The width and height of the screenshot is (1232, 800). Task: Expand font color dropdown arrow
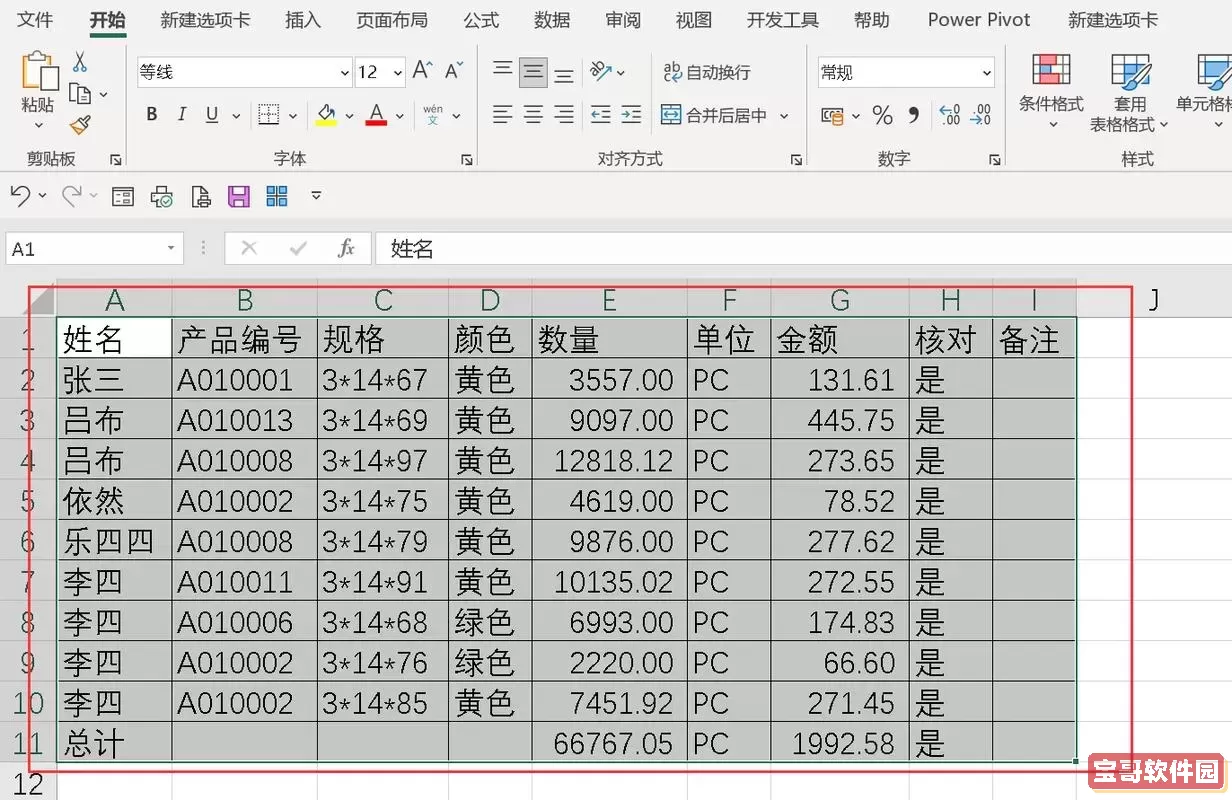point(399,116)
